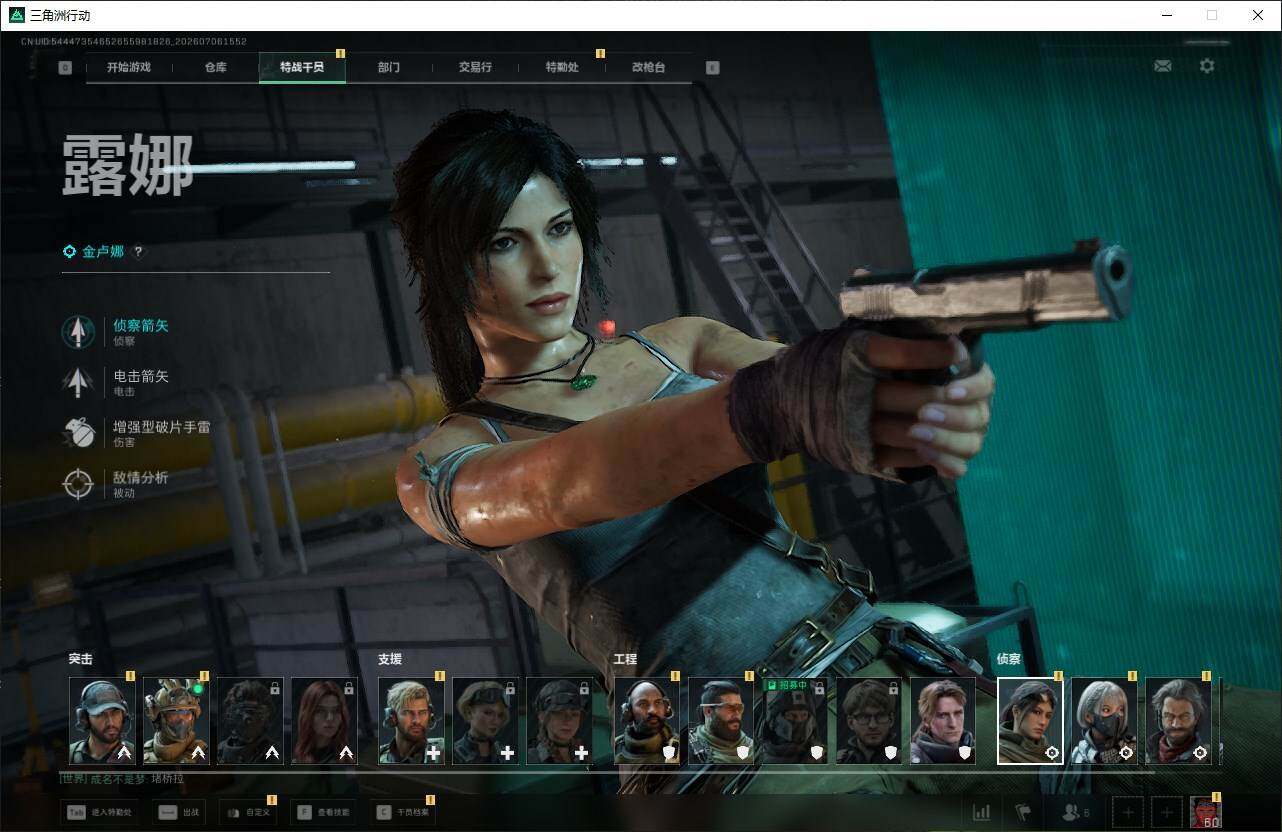Image resolution: width=1282 pixels, height=832 pixels.
Task: Open the mail envelope icon
Action: click(x=1163, y=66)
